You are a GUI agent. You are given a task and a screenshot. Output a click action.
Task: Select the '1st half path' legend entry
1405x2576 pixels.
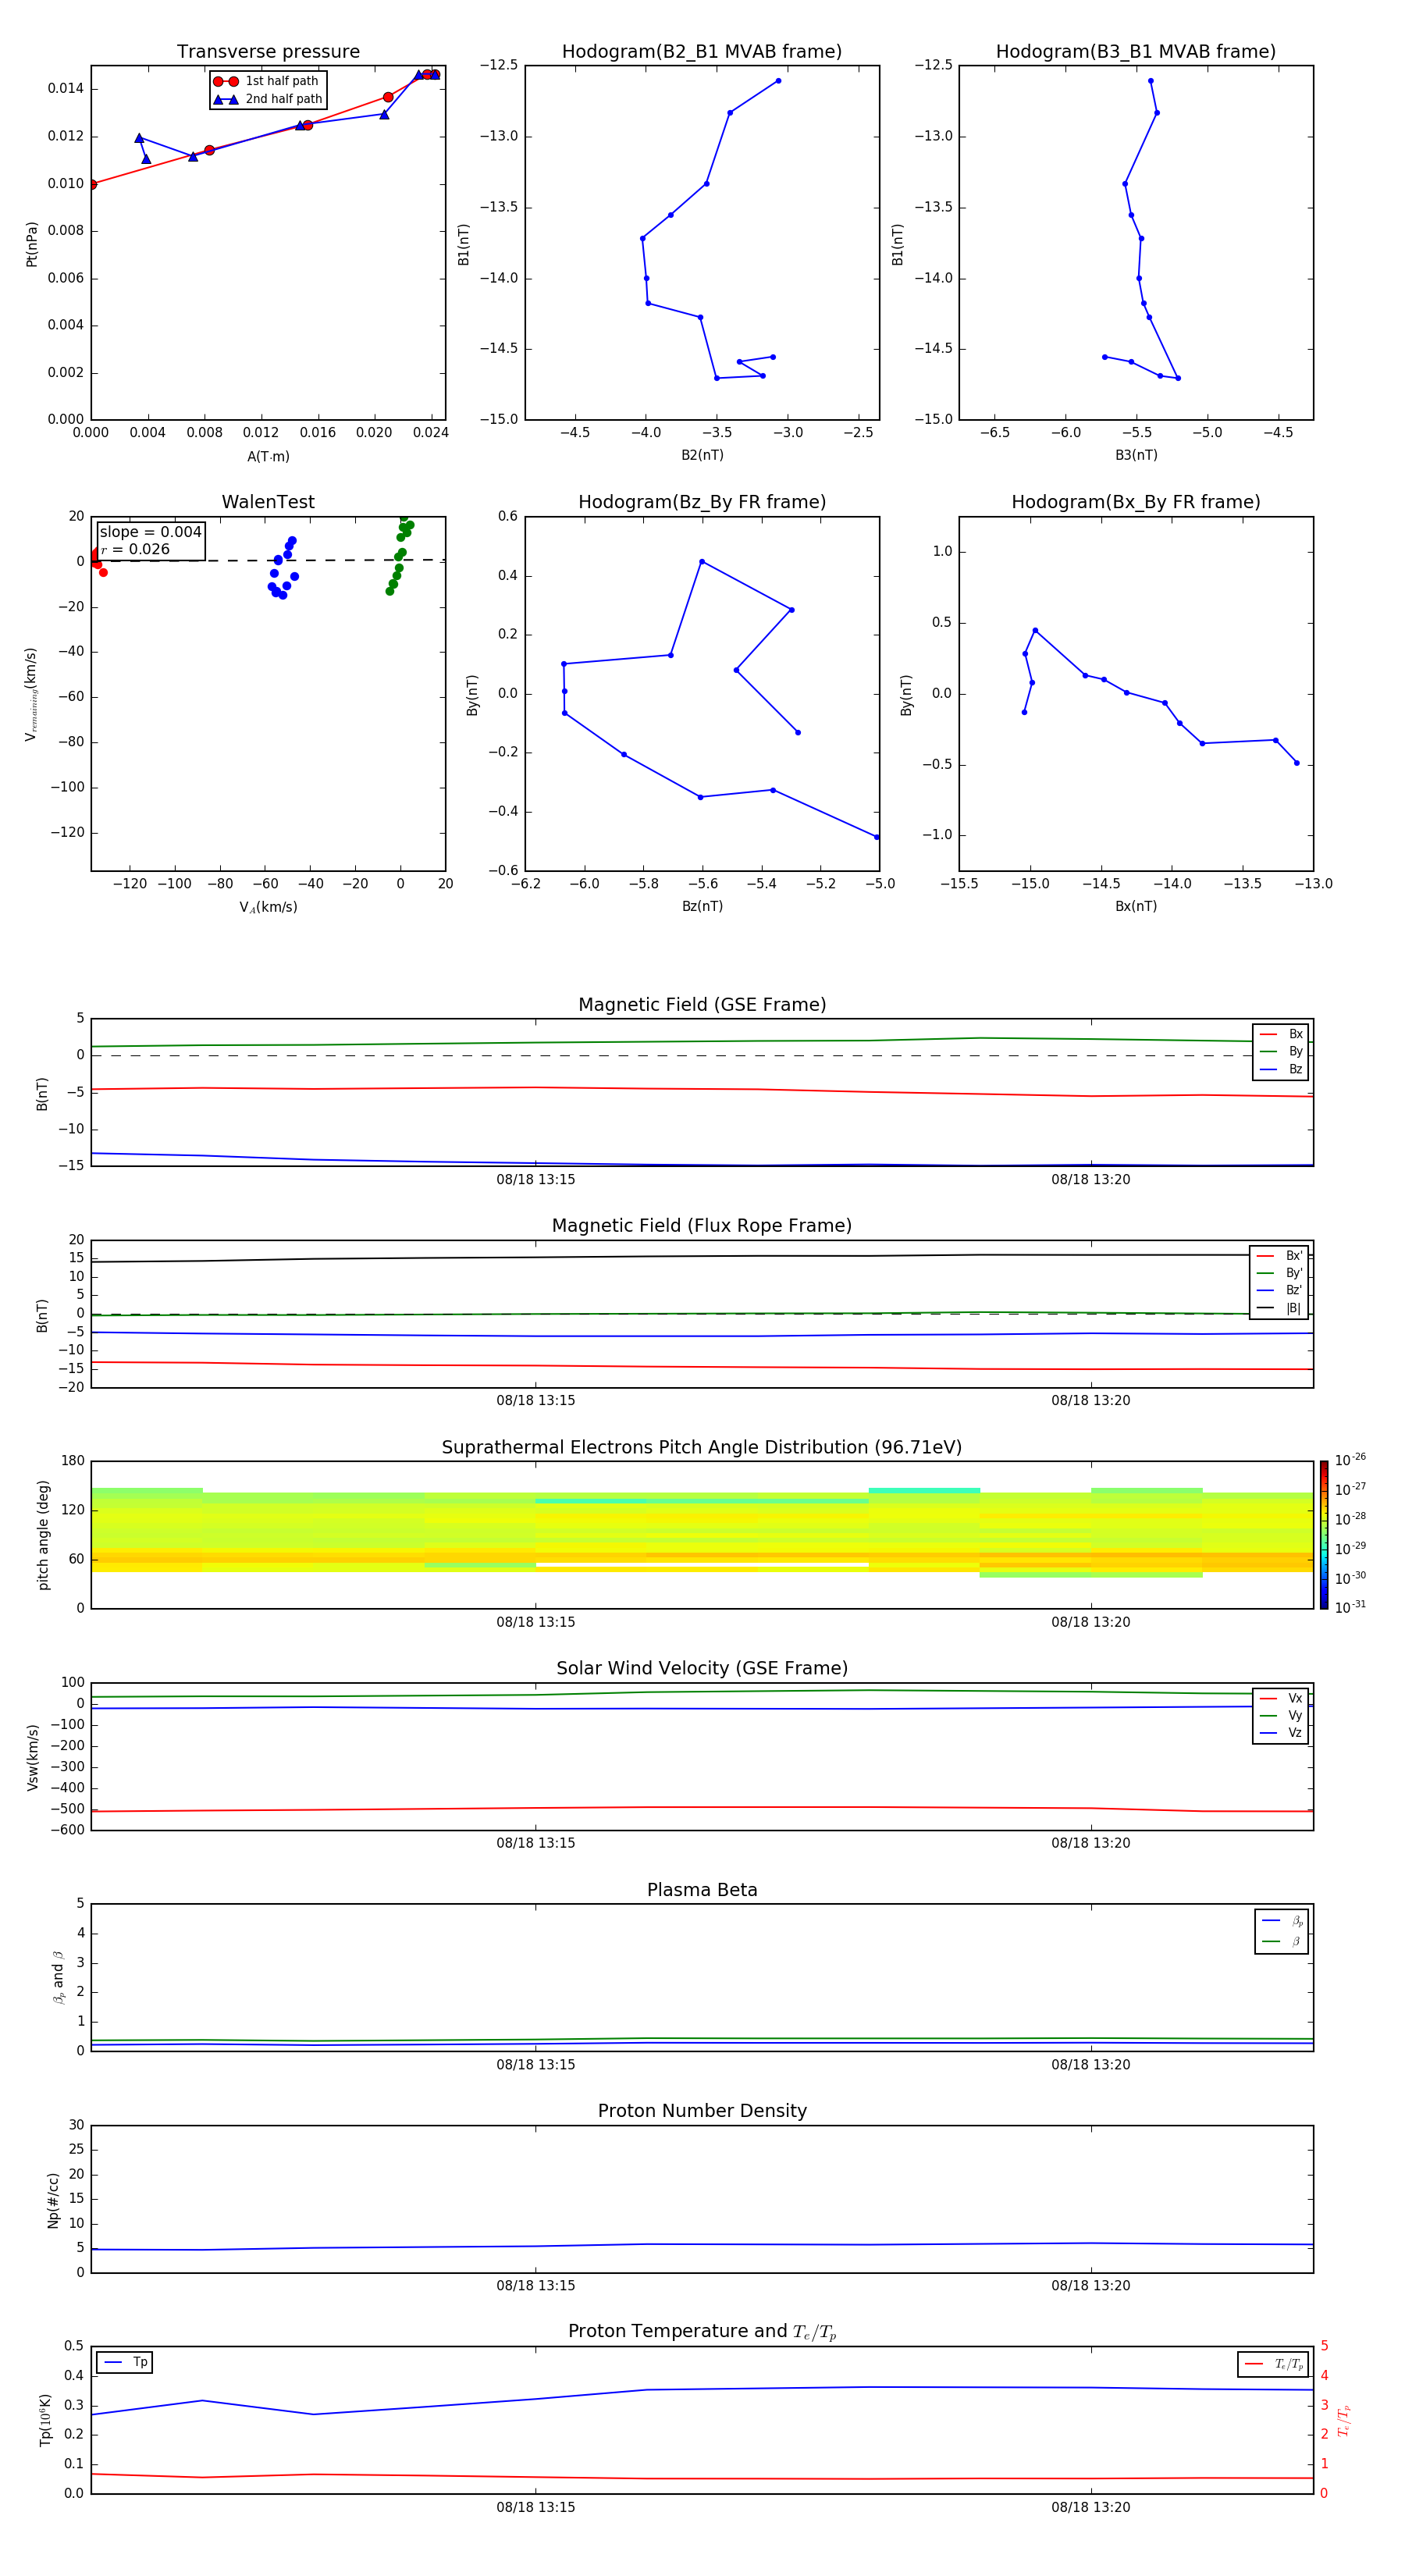point(266,81)
